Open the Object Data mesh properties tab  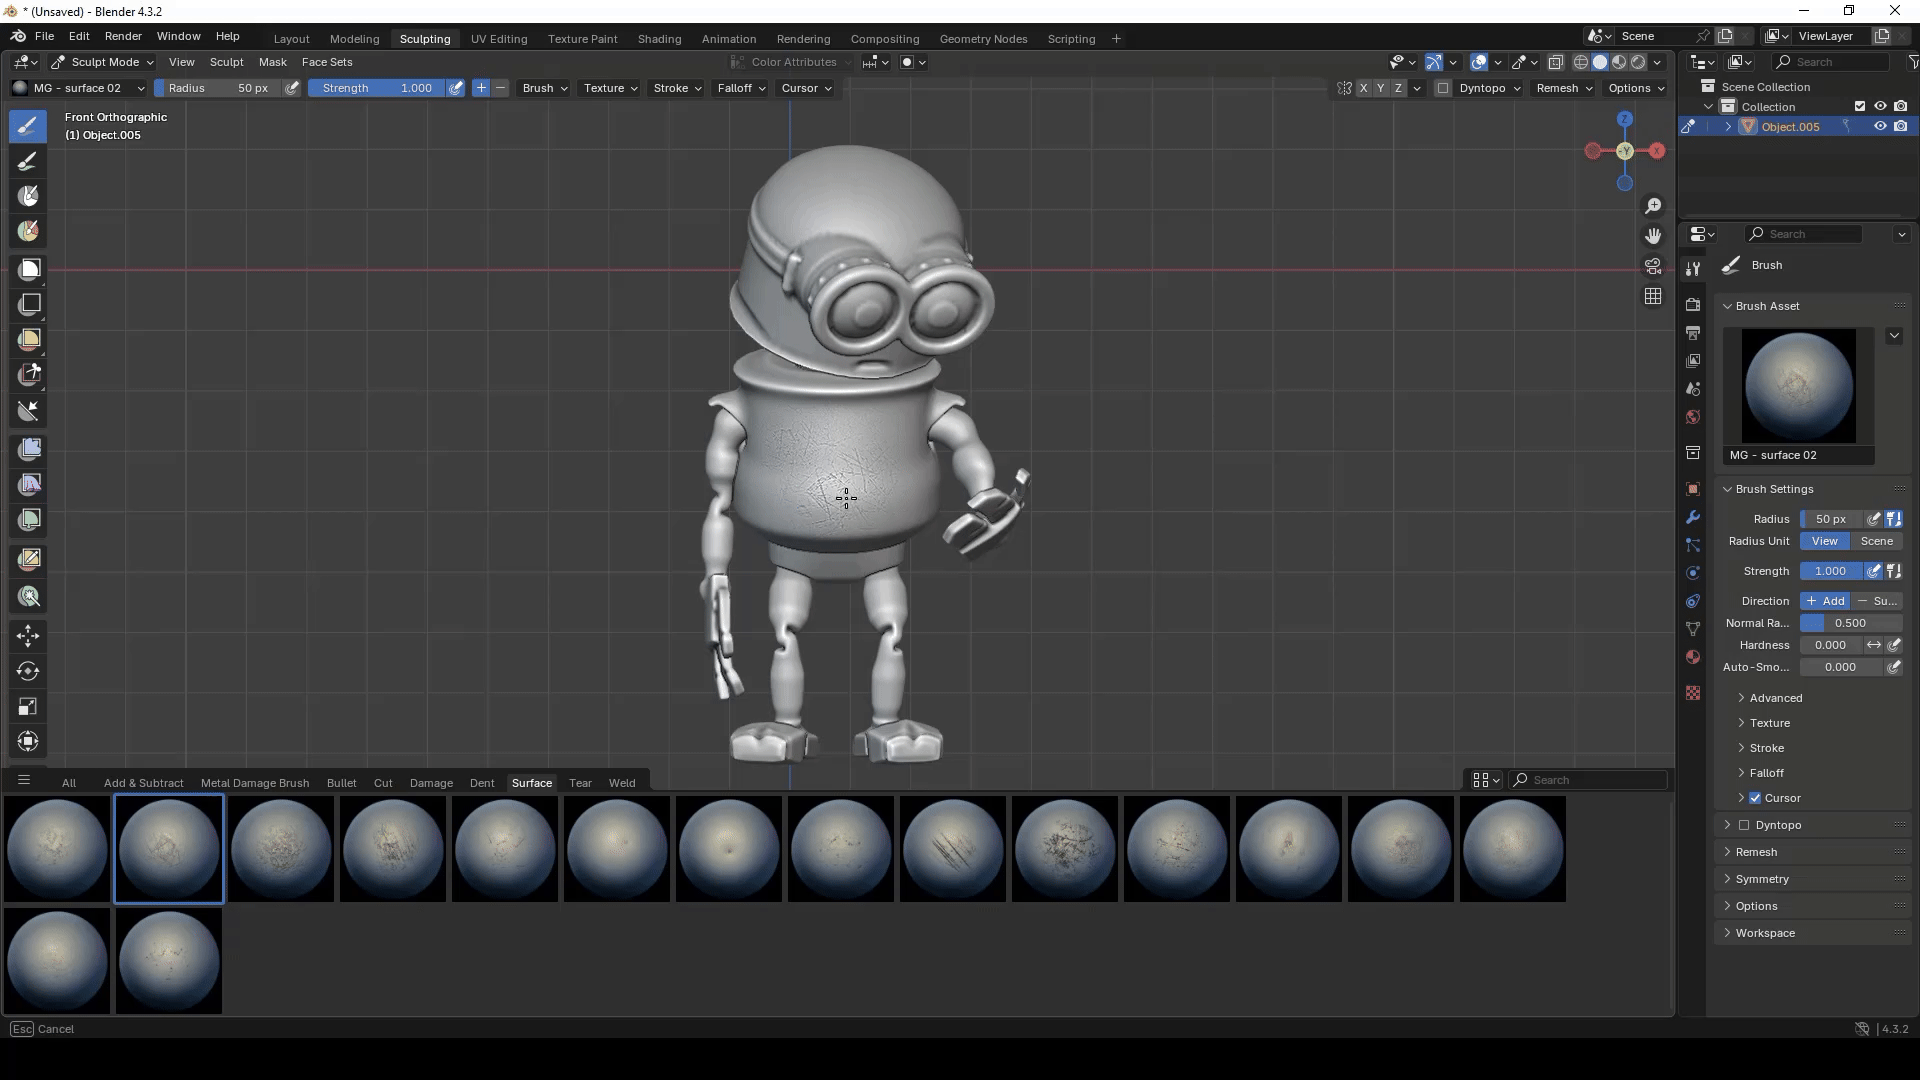click(1692, 629)
